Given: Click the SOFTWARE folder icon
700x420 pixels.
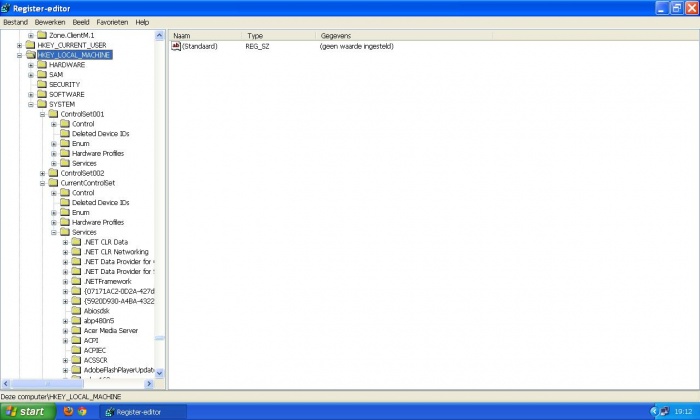Looking at the screenshot, I should [42, 94].
